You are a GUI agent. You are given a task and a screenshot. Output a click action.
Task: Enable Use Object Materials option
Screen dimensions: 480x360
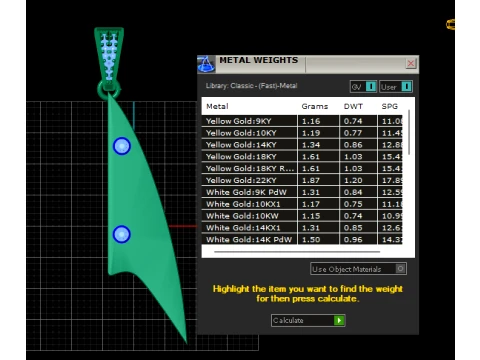point(358,269)
